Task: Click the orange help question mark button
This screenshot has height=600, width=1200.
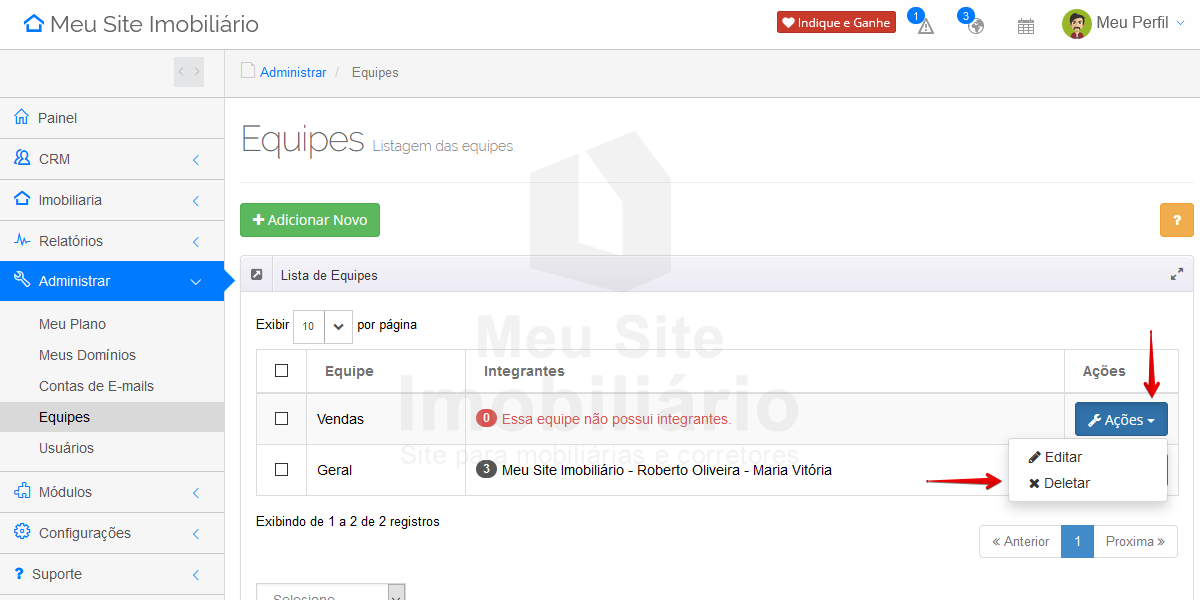Action: click(x=1176, y=220)
